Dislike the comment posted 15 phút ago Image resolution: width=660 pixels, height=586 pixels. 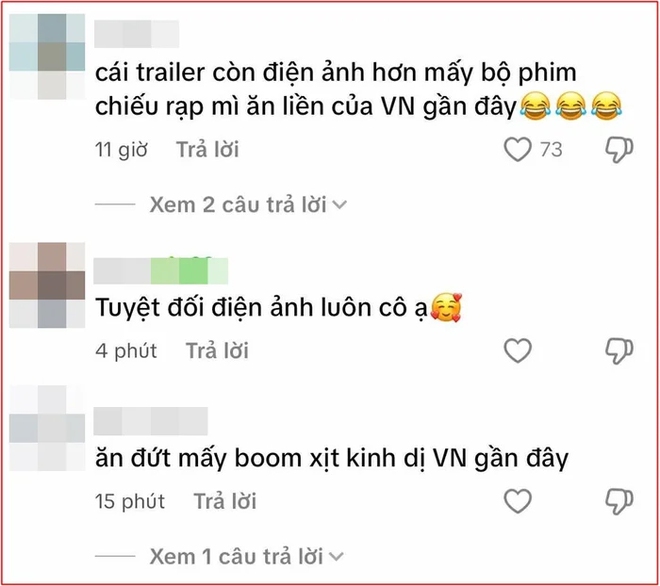(x=619, y=501)
